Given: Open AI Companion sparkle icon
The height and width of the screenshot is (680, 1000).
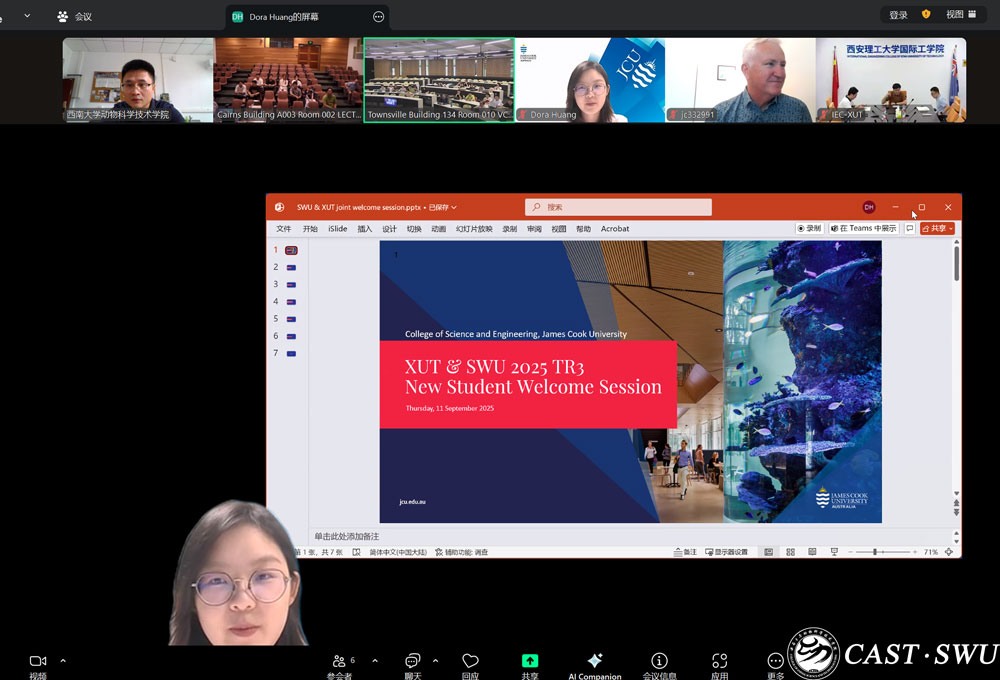Looking at the screenshot, I should [x=595, y=661].
